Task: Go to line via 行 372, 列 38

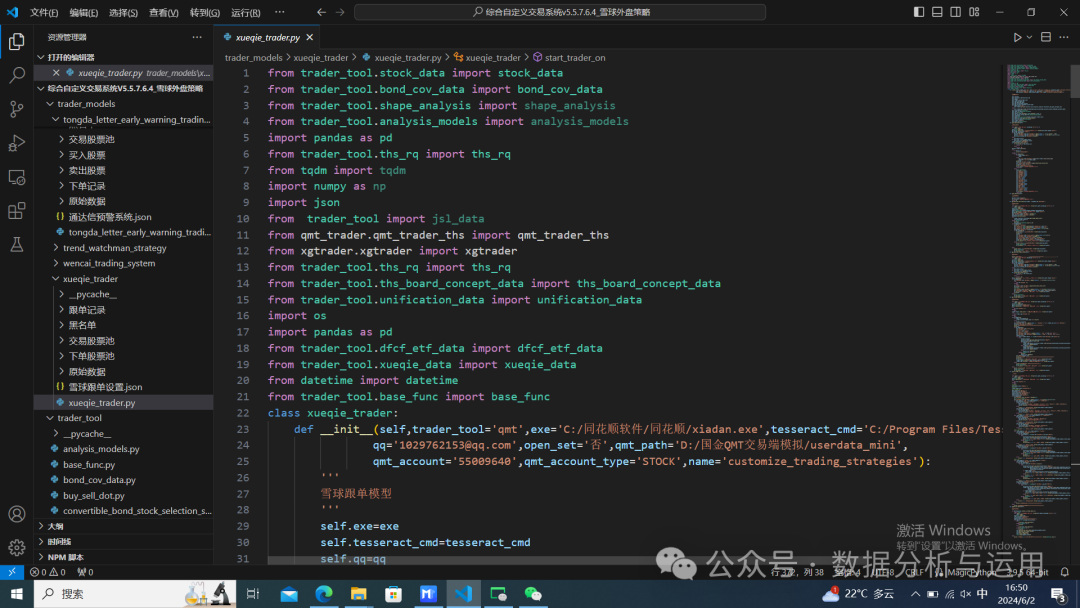Action: (x=798, y=572)
